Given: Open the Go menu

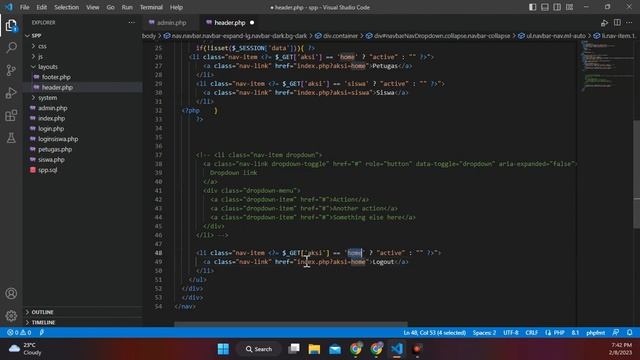Looking at the screenshot, I should (x=111, y=7).
